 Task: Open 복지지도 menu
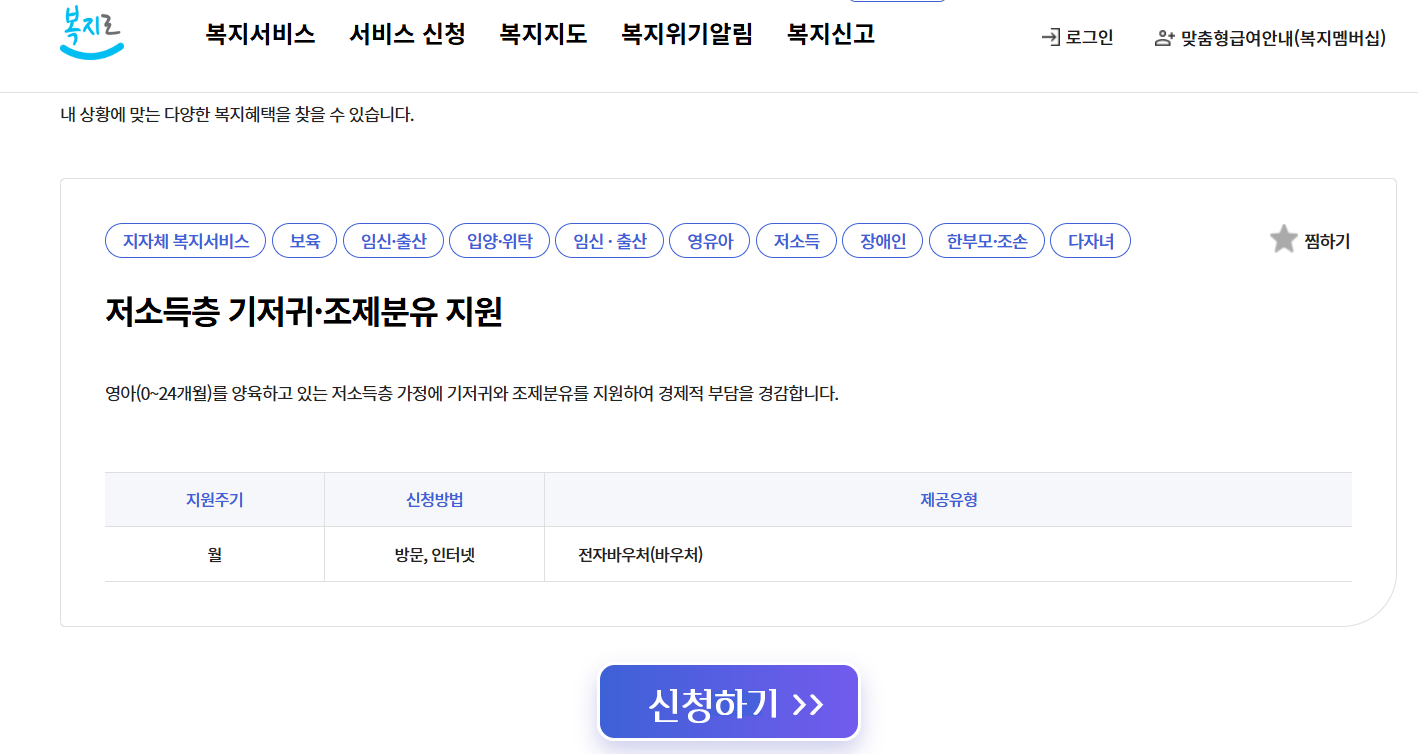point(541,33)
